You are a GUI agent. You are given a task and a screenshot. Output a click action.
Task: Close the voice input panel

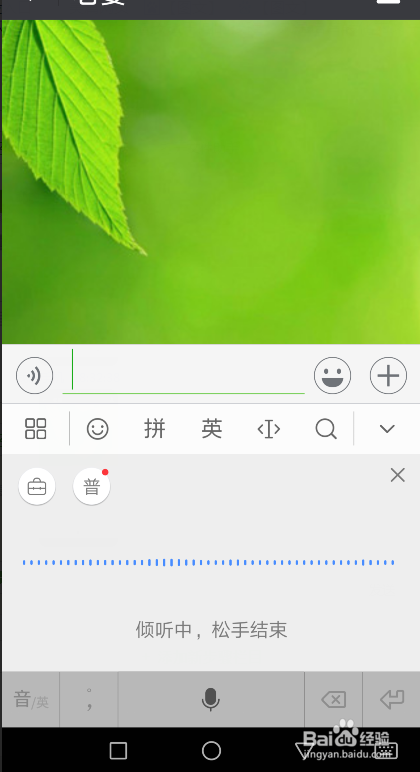397,475
